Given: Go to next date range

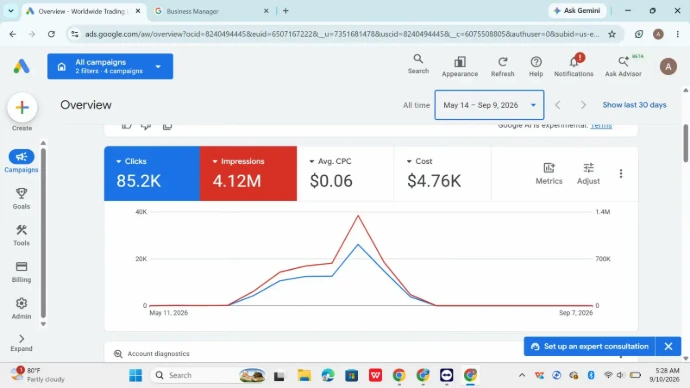Looking at the screenshot, I should [583, 105].
